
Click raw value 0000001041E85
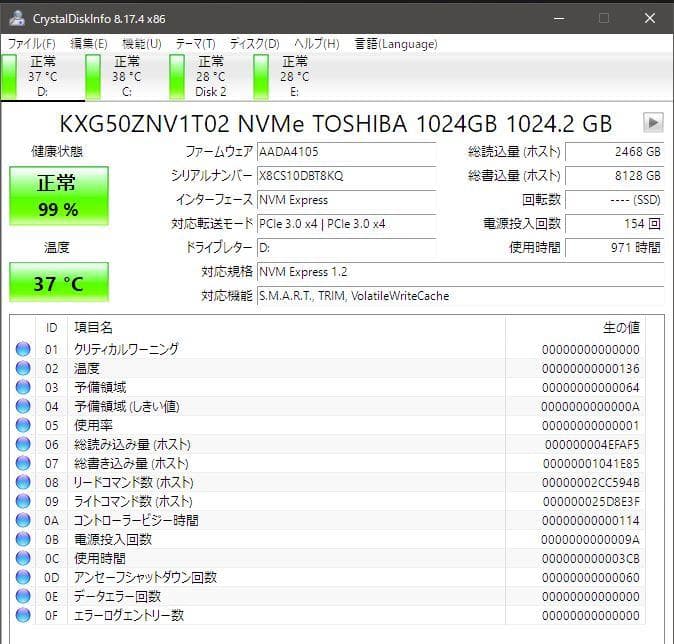coord(591,463)
